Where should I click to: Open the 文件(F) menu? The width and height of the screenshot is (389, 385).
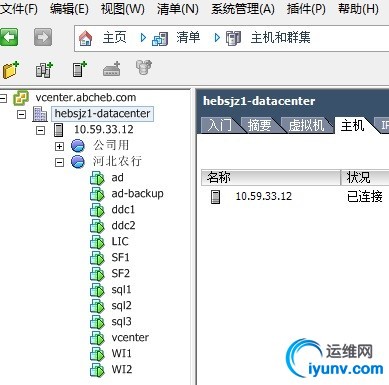[19, 9]
